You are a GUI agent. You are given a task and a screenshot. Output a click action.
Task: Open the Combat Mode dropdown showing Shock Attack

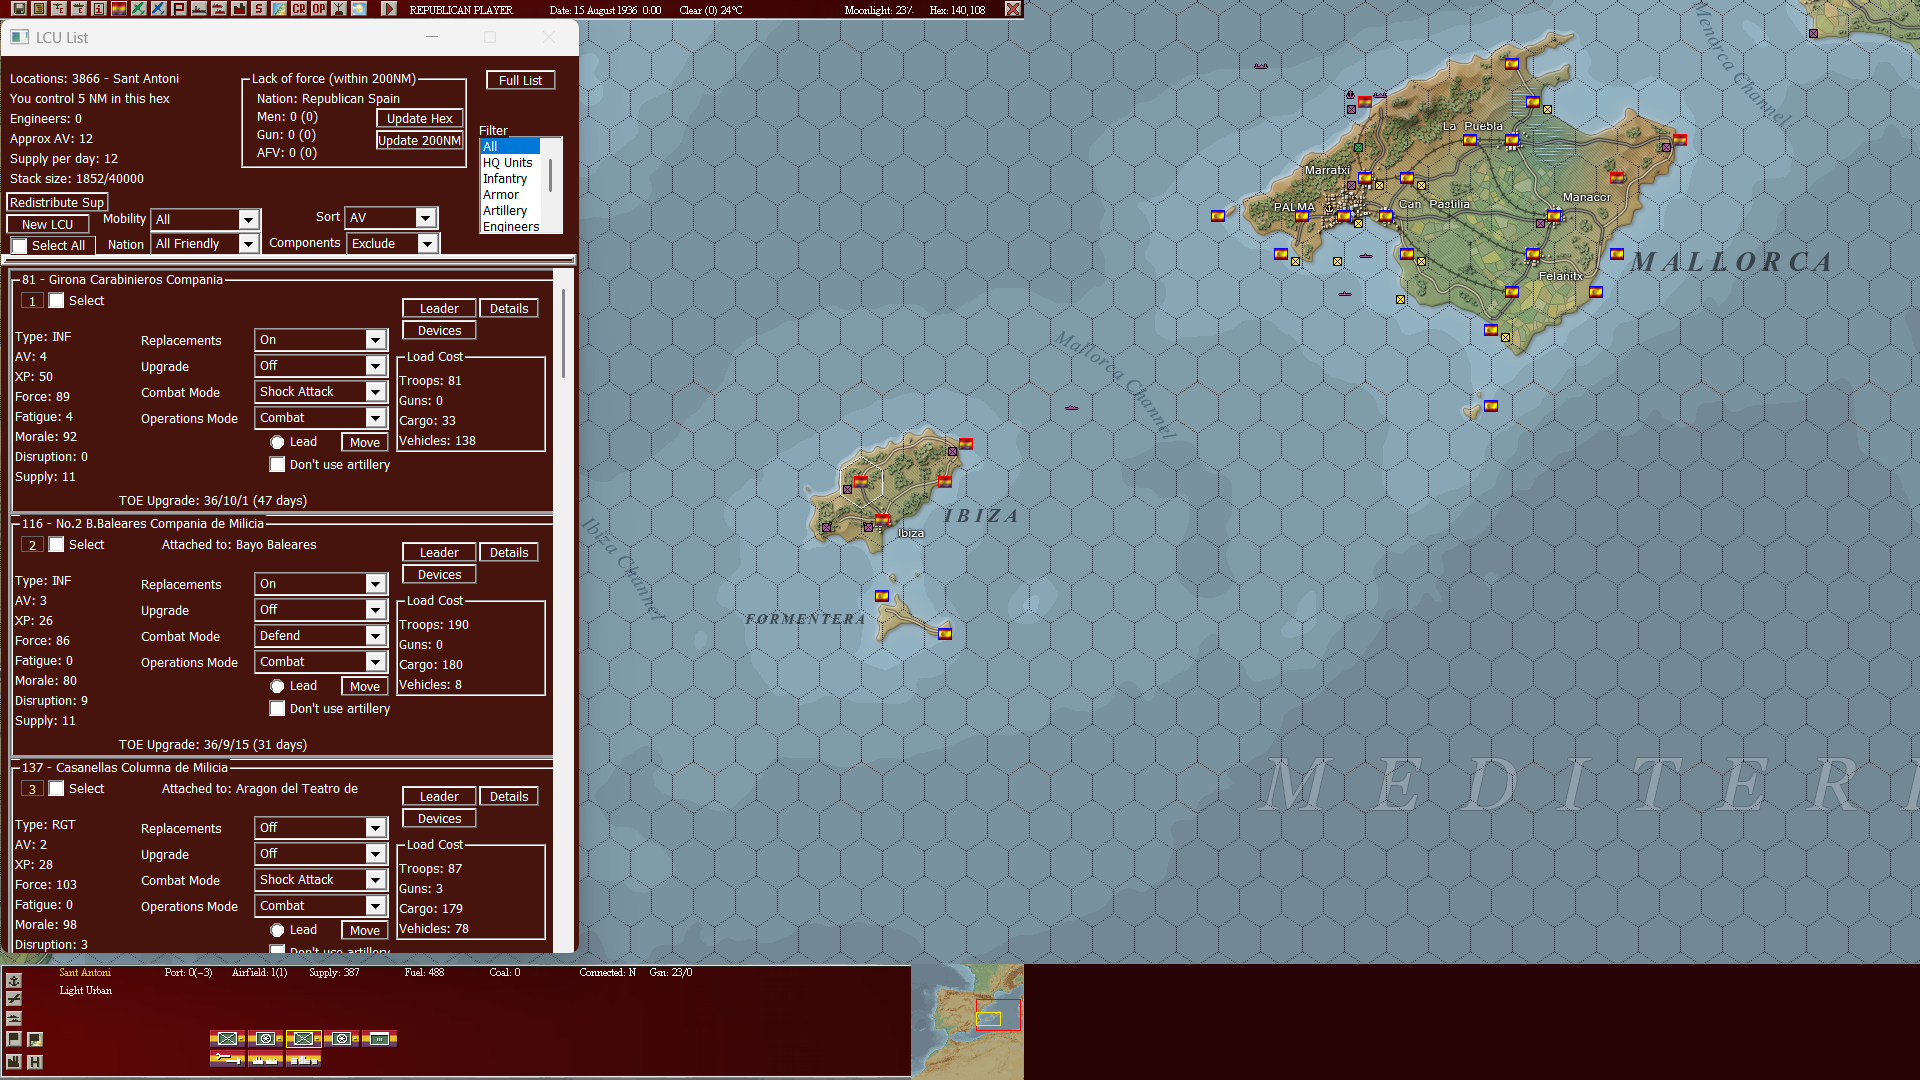(x=375, y=392)
